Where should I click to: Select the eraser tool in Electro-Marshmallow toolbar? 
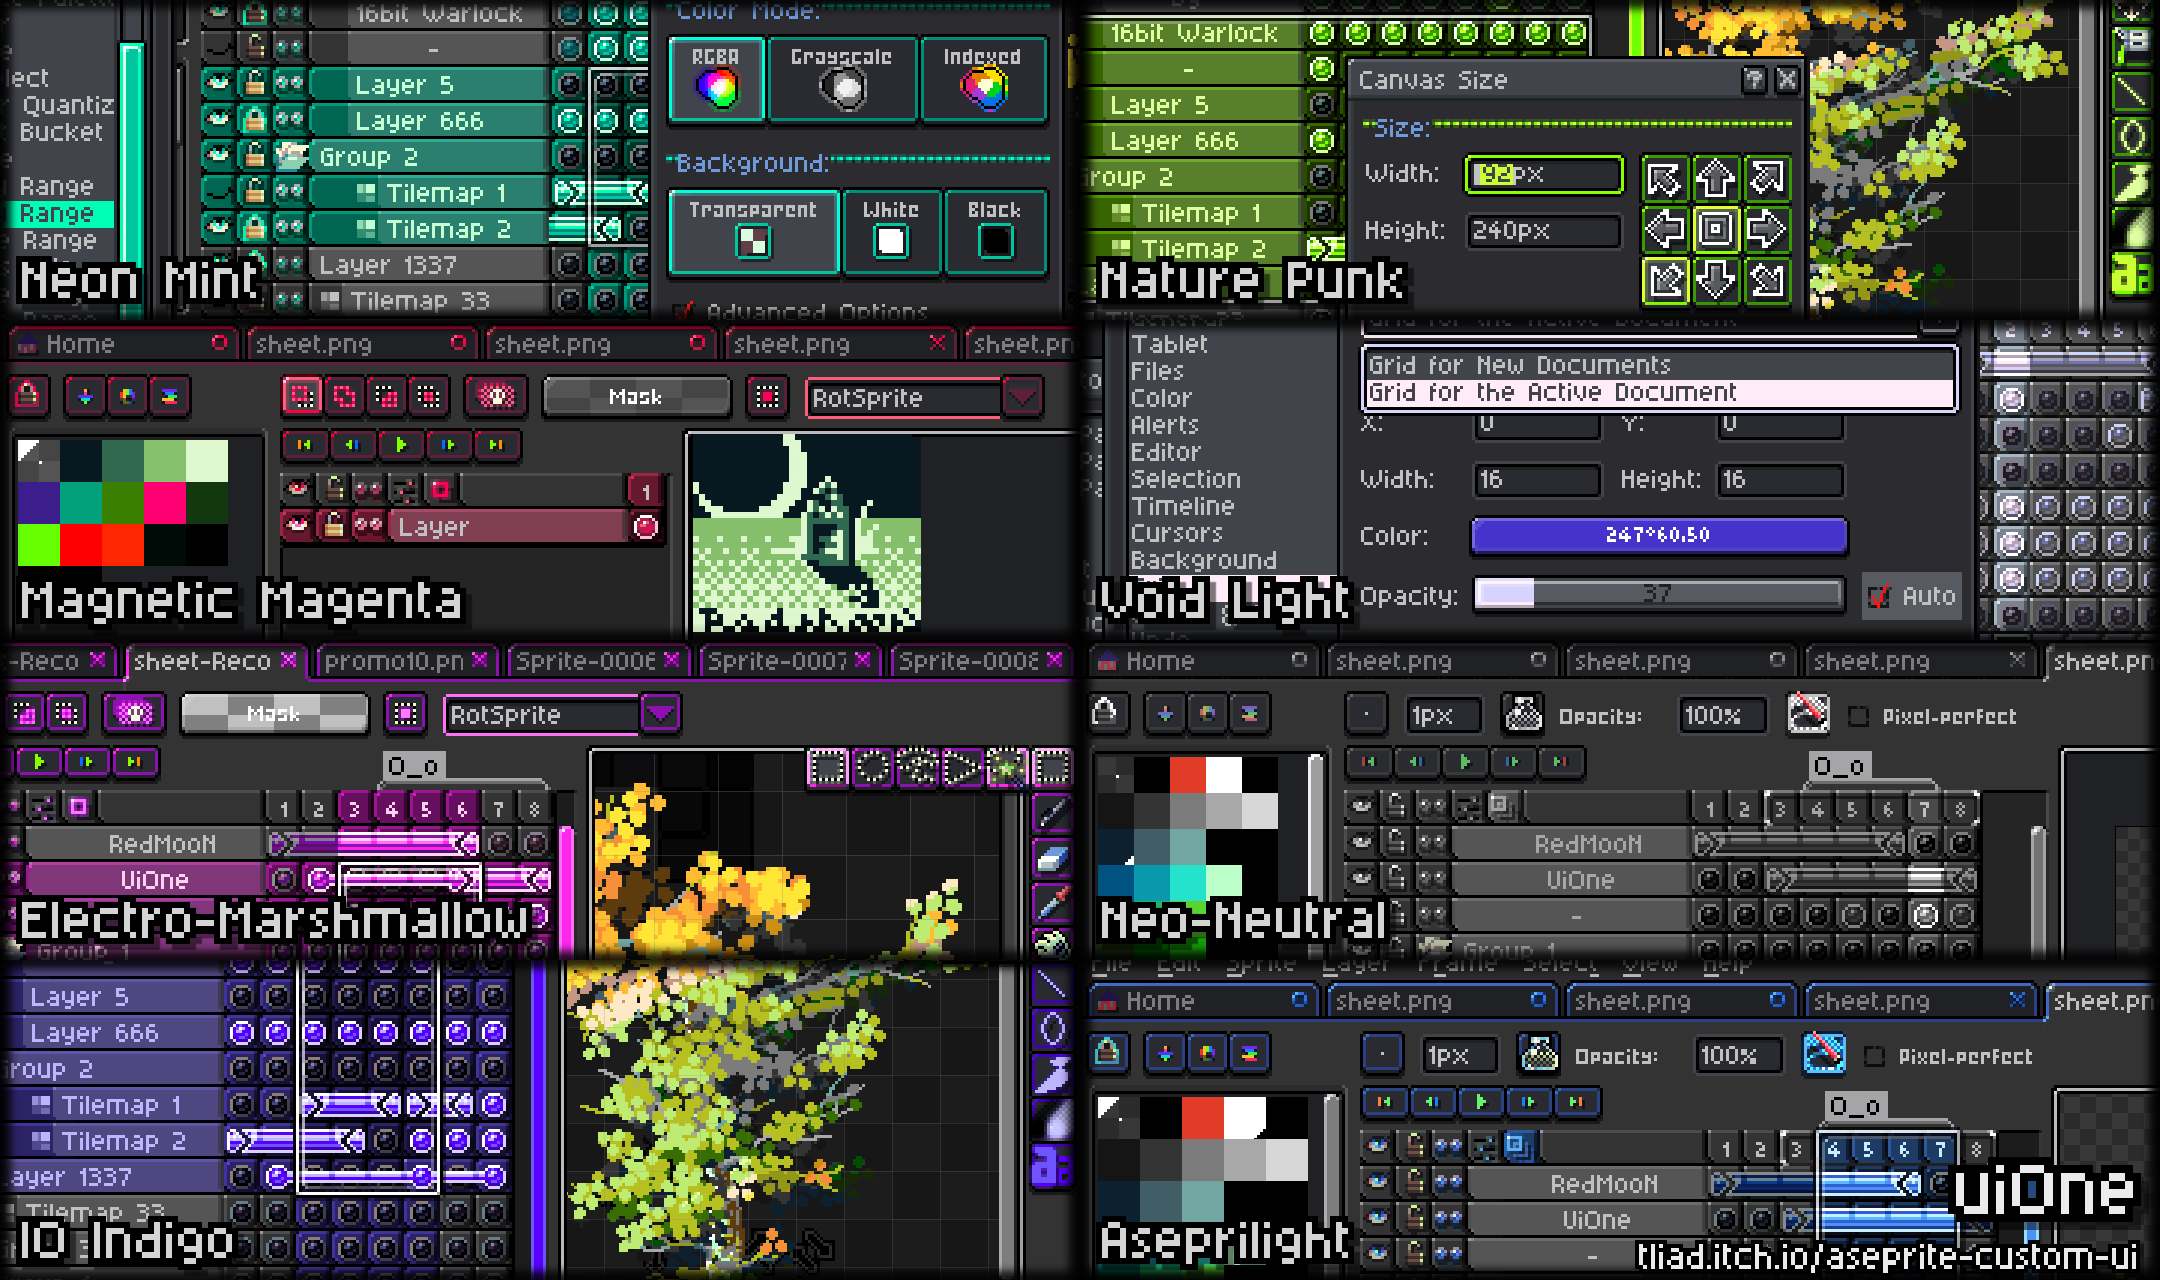pos(1051,859)
